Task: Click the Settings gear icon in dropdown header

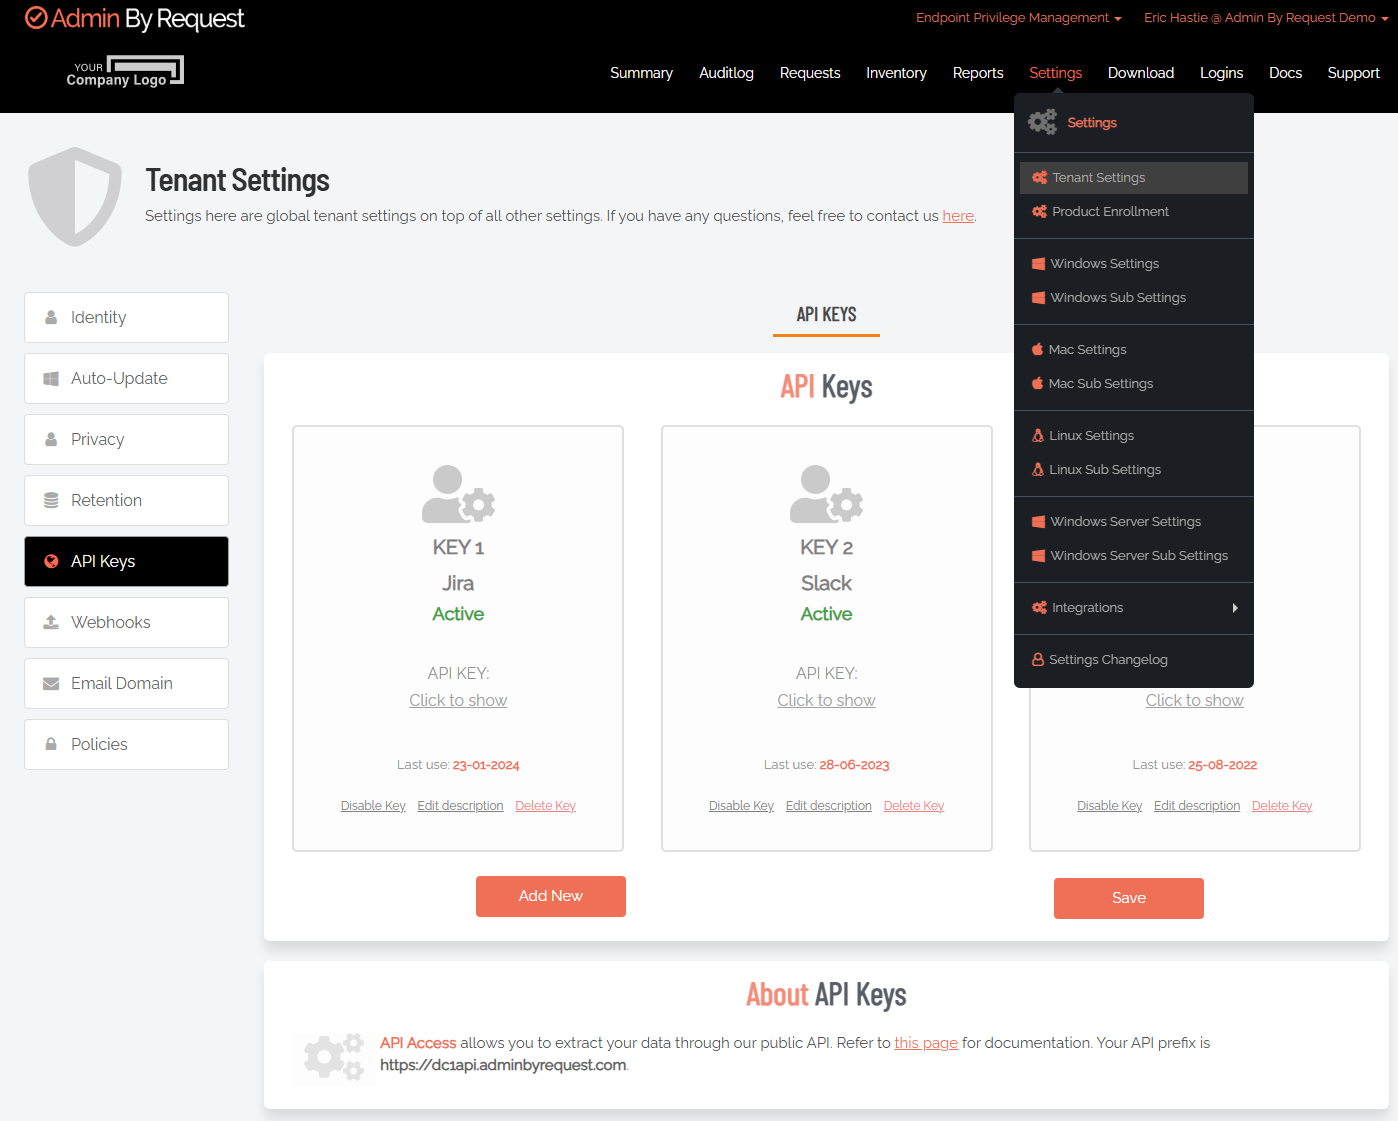Action: pyautogui.click(x=1043, y=122)
